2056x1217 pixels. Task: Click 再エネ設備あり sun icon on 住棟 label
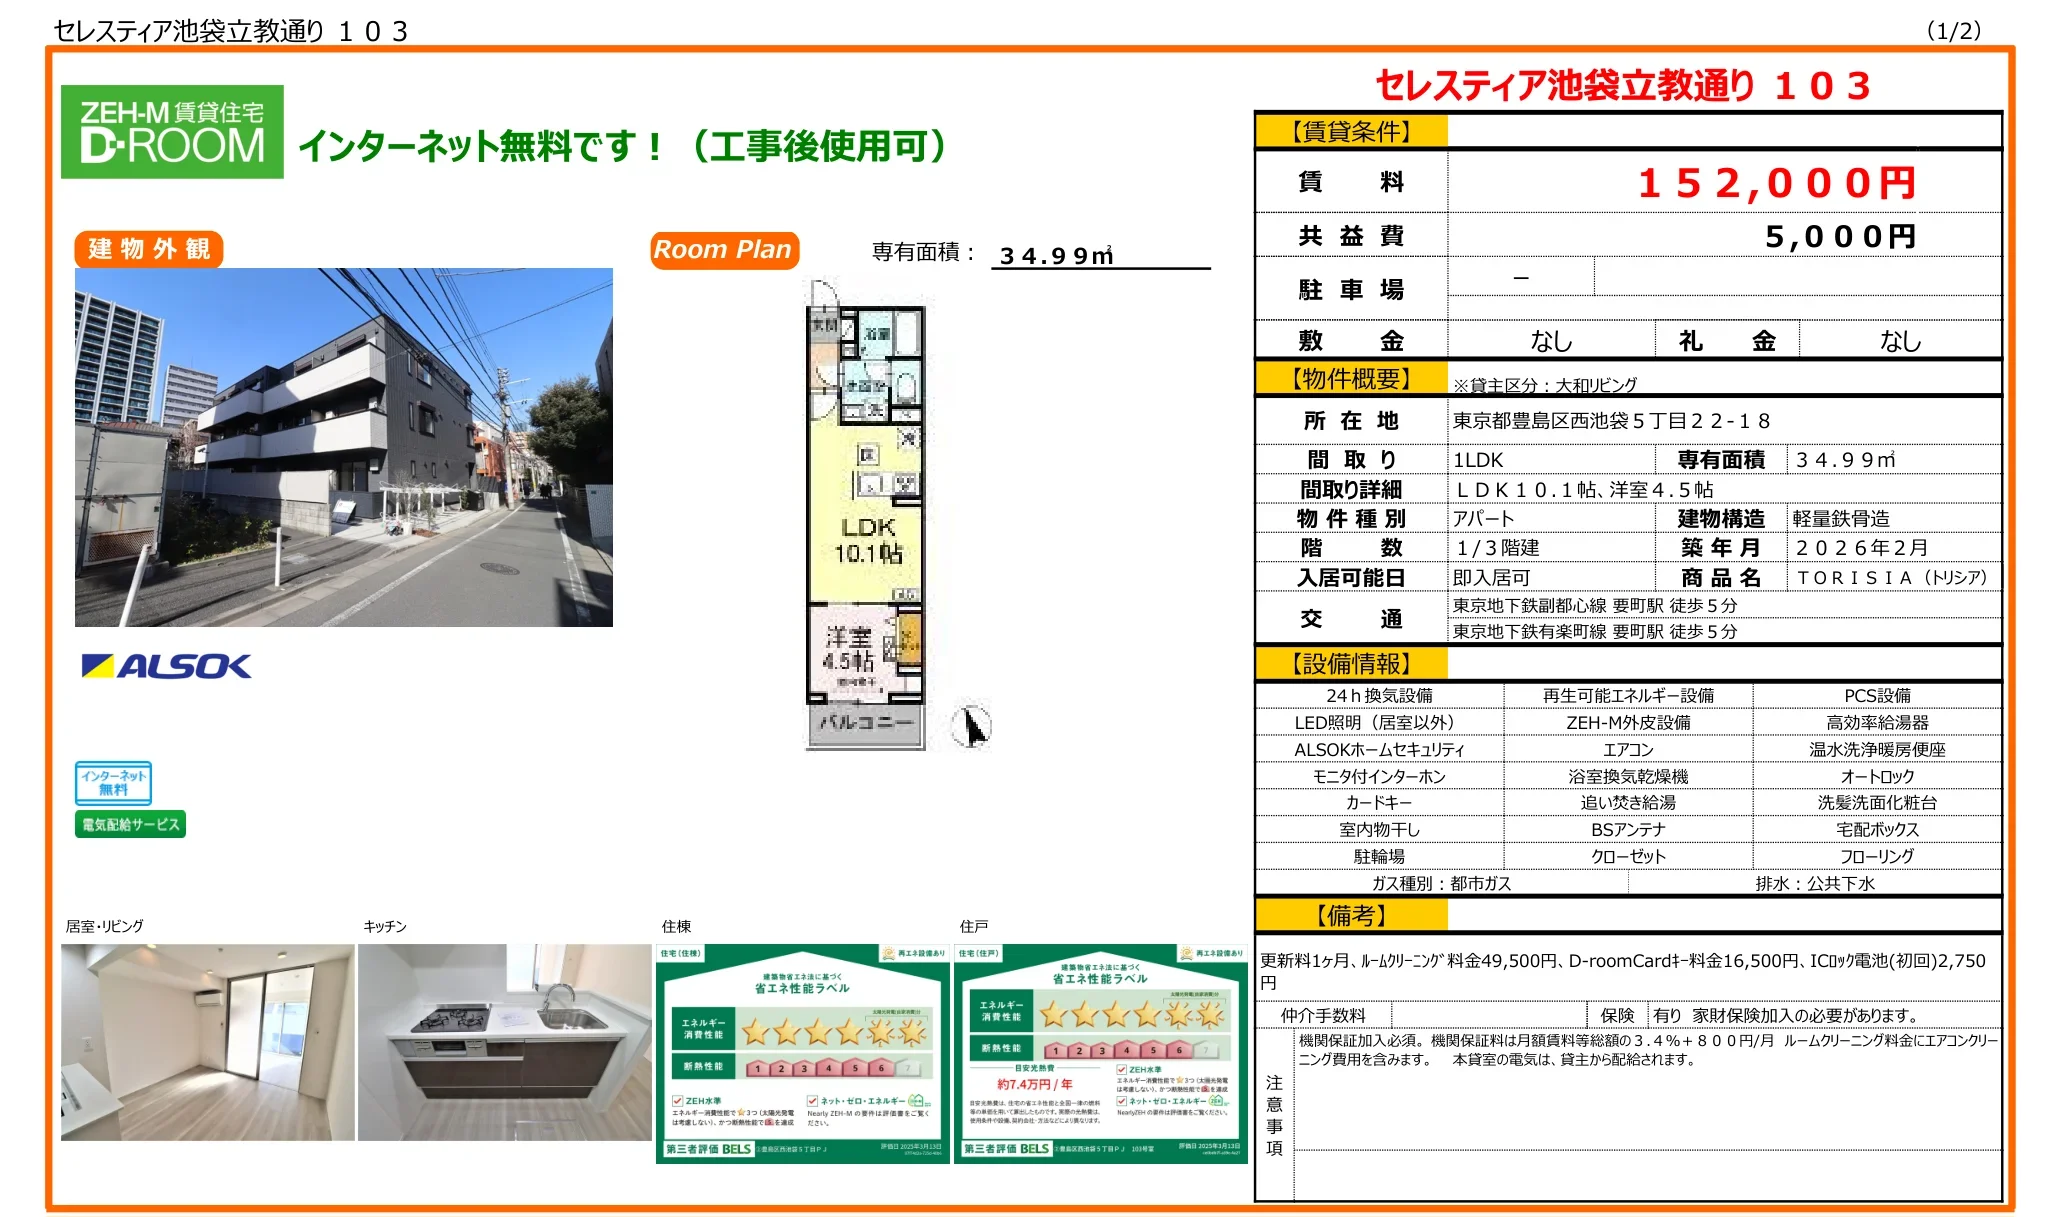click(x=888, y=954)
